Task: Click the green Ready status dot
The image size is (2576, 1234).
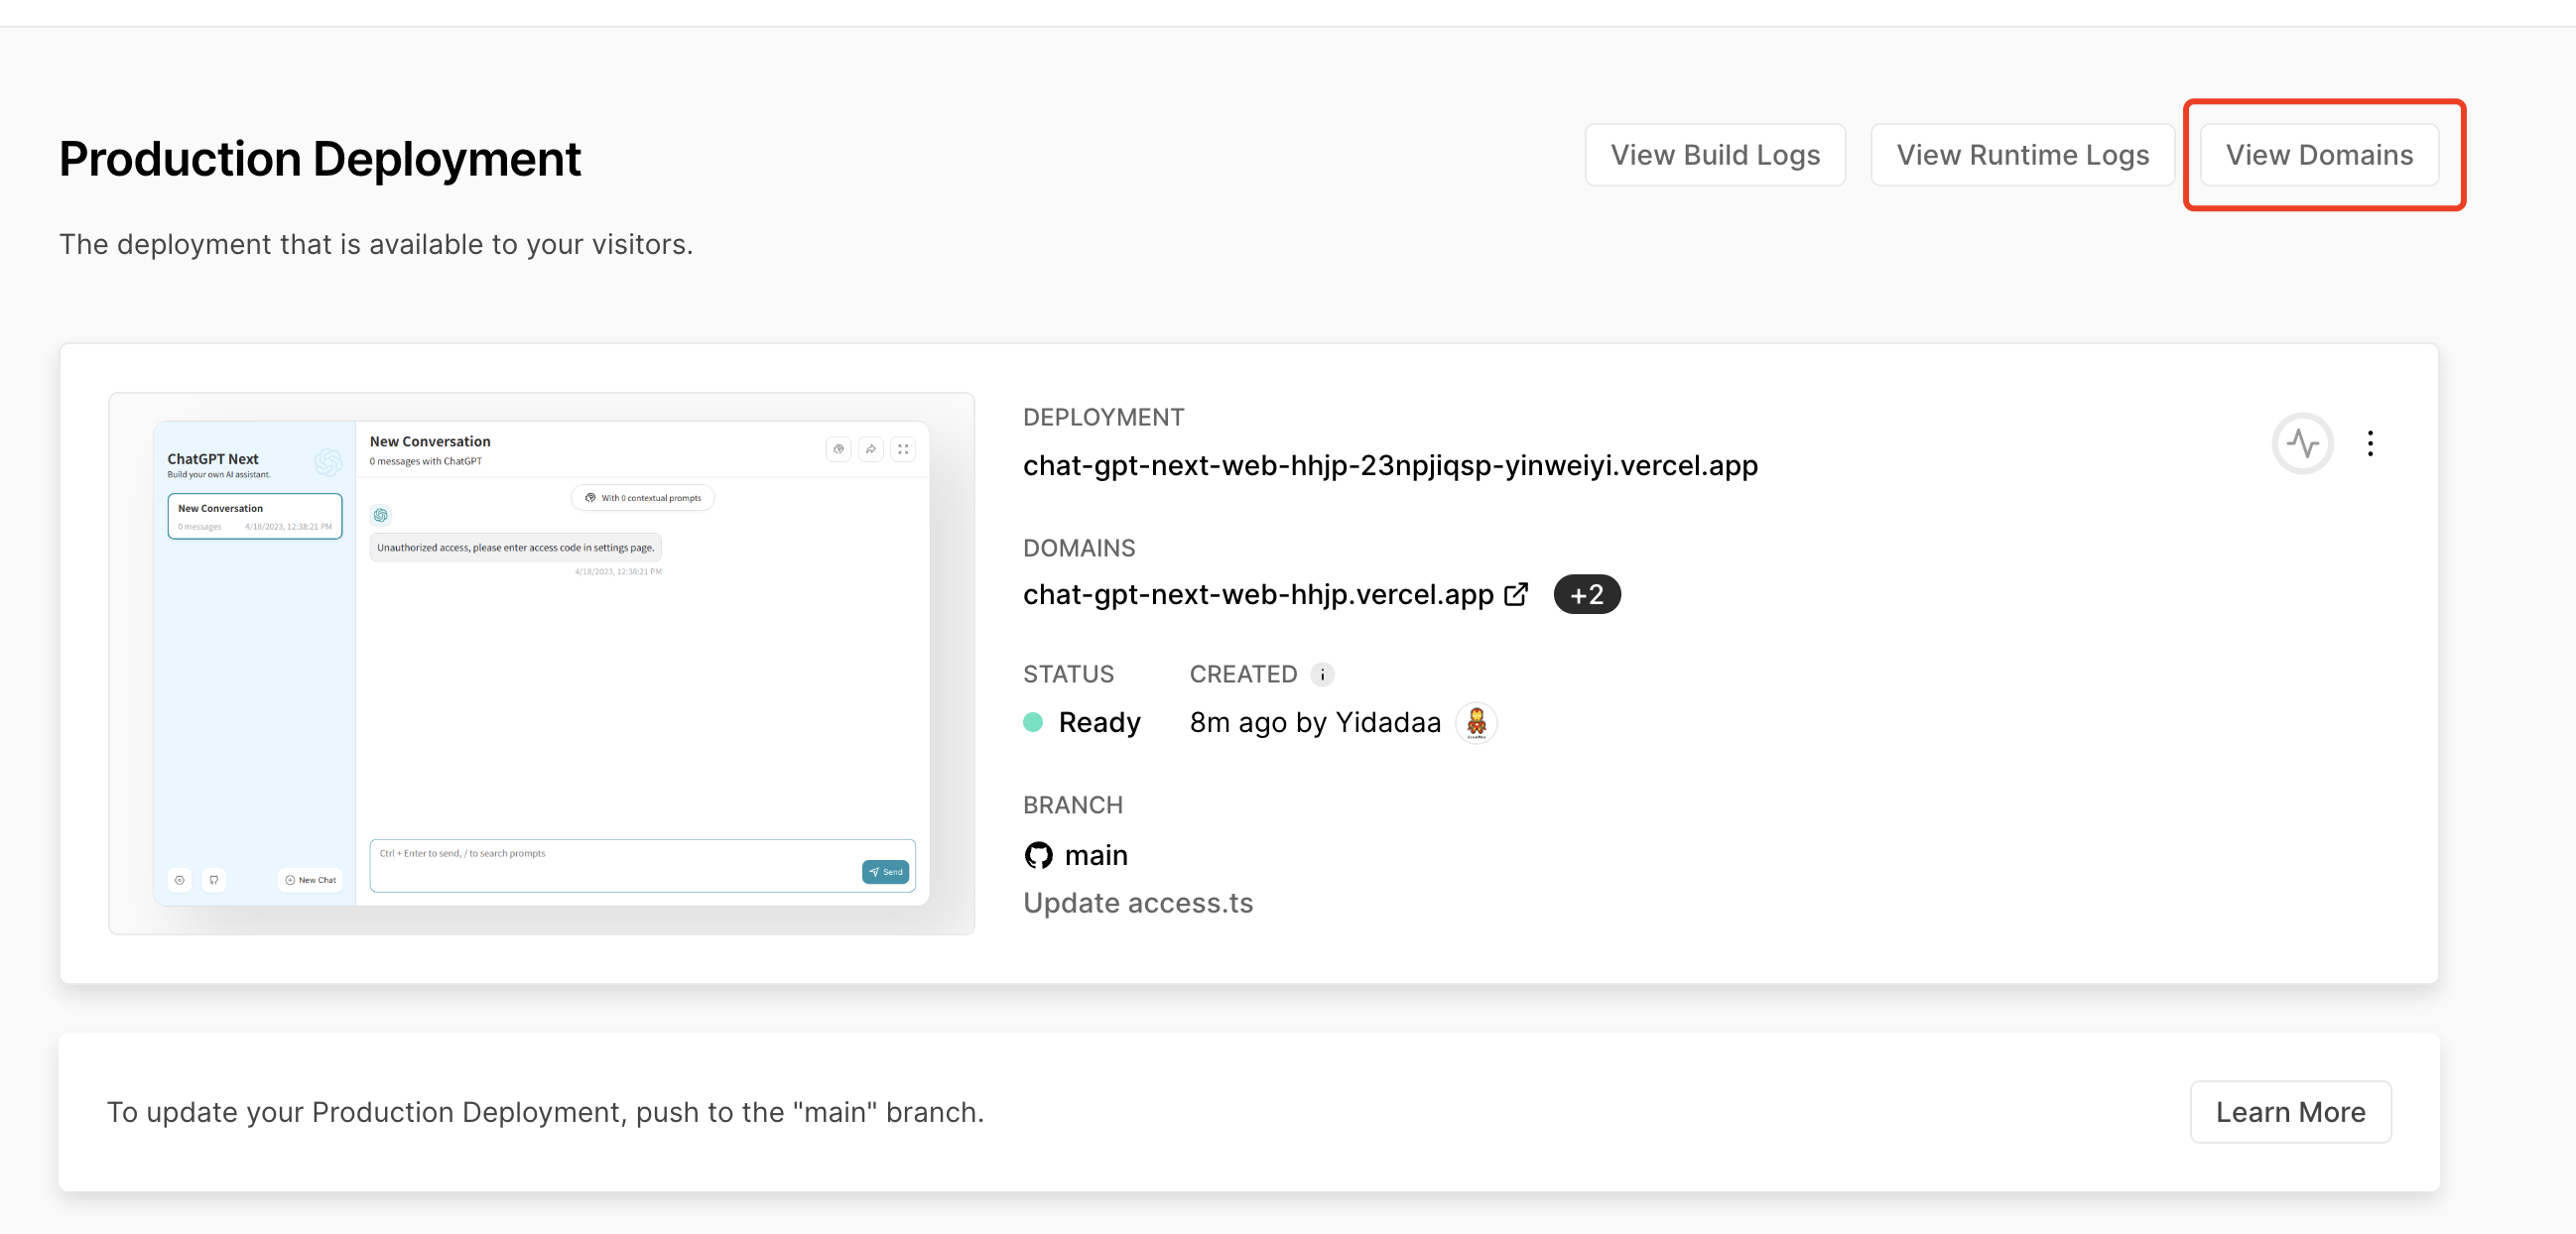Action: pos(1033,722)
